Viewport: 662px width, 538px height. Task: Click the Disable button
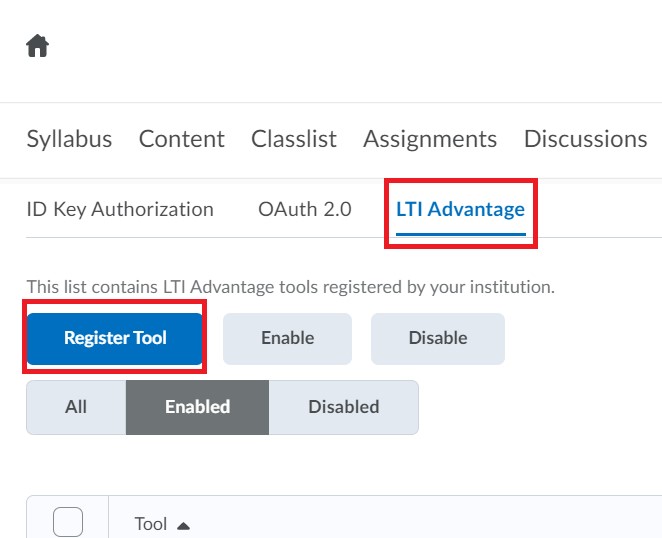click(438, 338)
